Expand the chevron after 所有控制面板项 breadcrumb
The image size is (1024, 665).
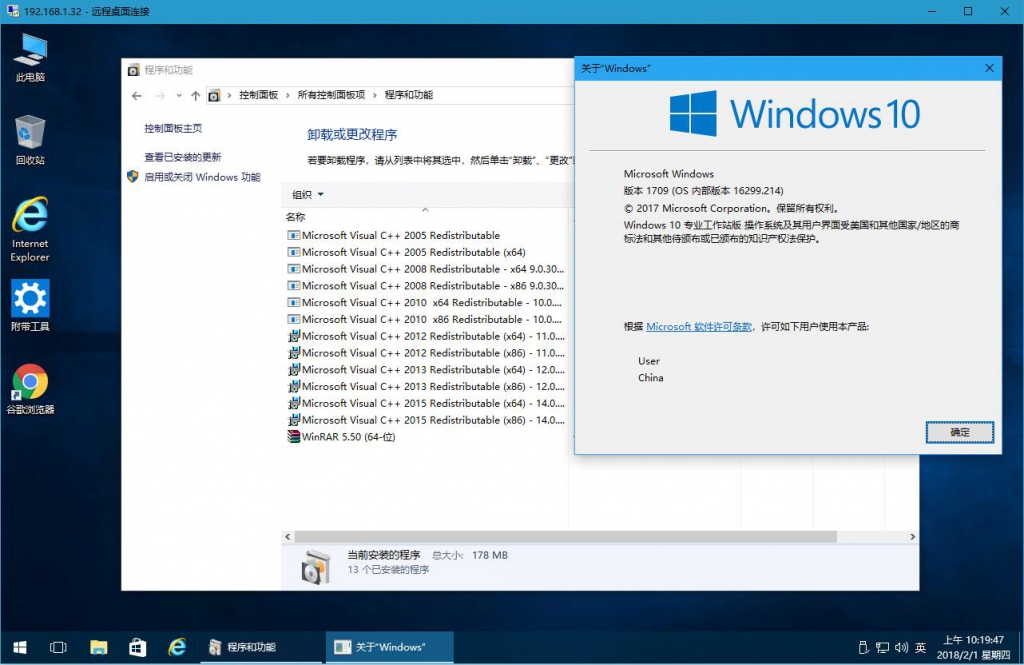coord(375,95)
